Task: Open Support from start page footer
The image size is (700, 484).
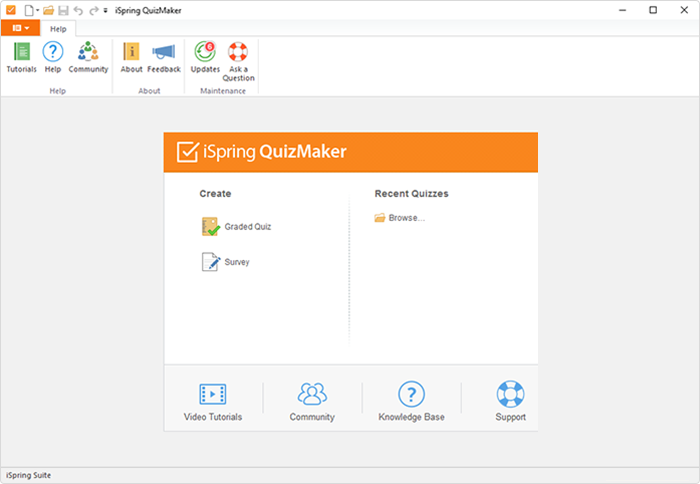Action: (x=510, y=401)
